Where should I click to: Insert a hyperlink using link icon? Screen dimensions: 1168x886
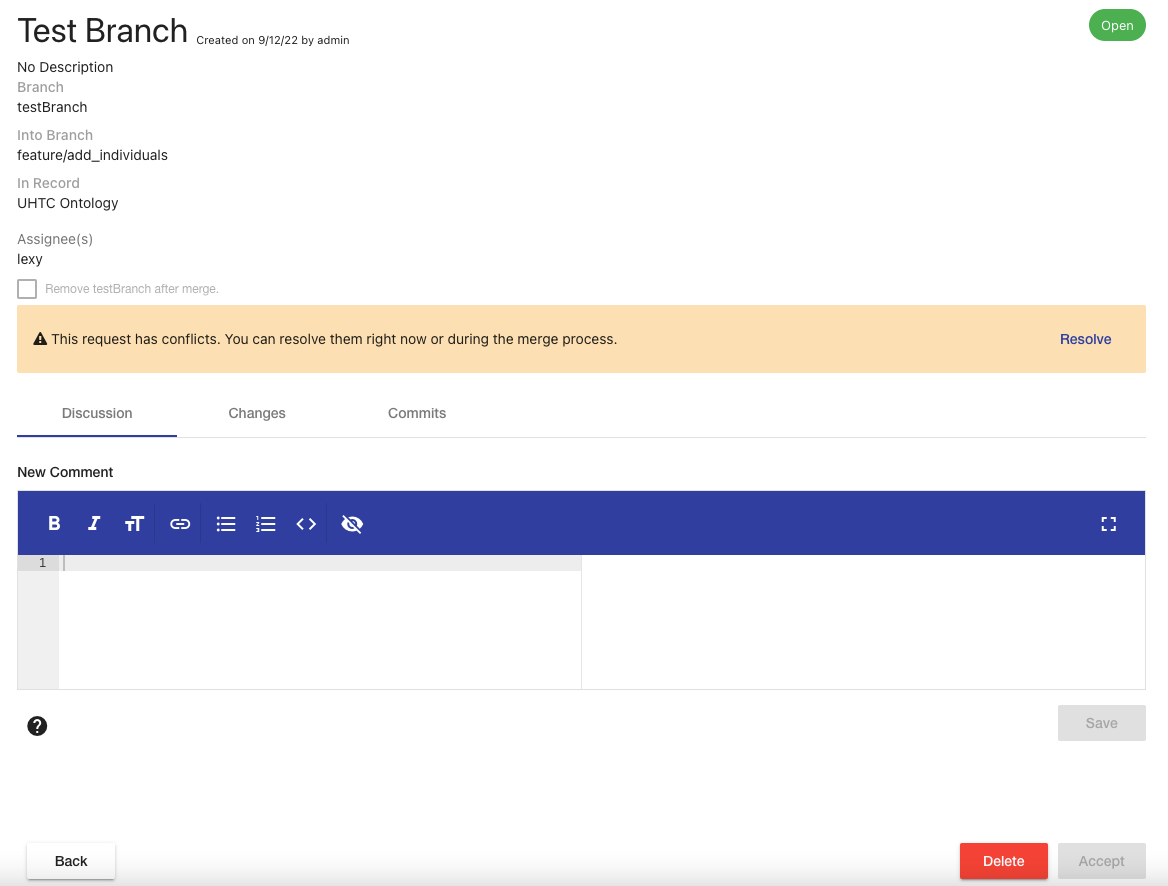[x=180, y=524]
